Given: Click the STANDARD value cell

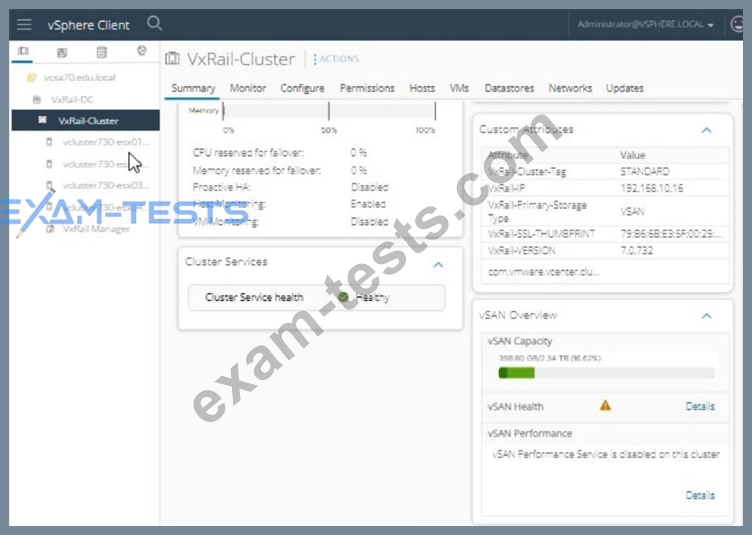Looking at the screenshot, I should (645, 172).
